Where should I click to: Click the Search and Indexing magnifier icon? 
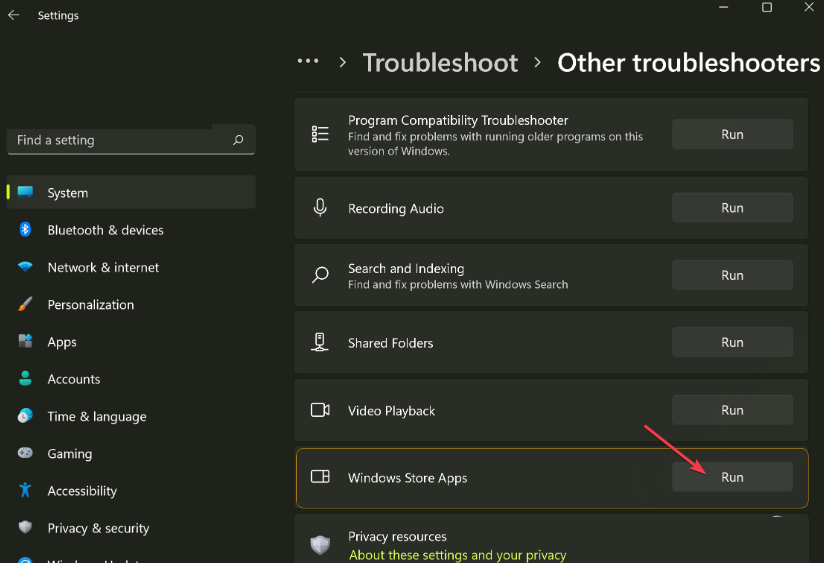click(x=320, y=275)
